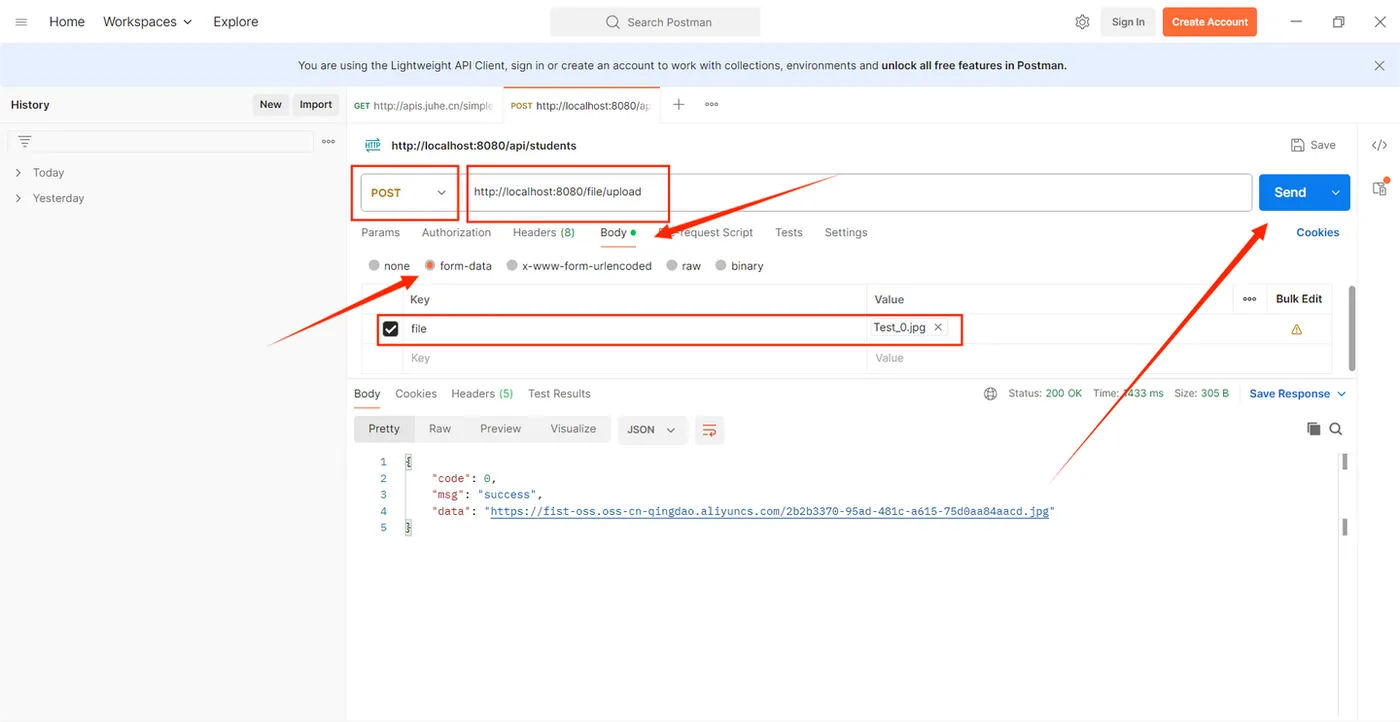The height and width of the screenshot is (722, 1400).
Task: Open form-data column options dots
Action: 1249,299
